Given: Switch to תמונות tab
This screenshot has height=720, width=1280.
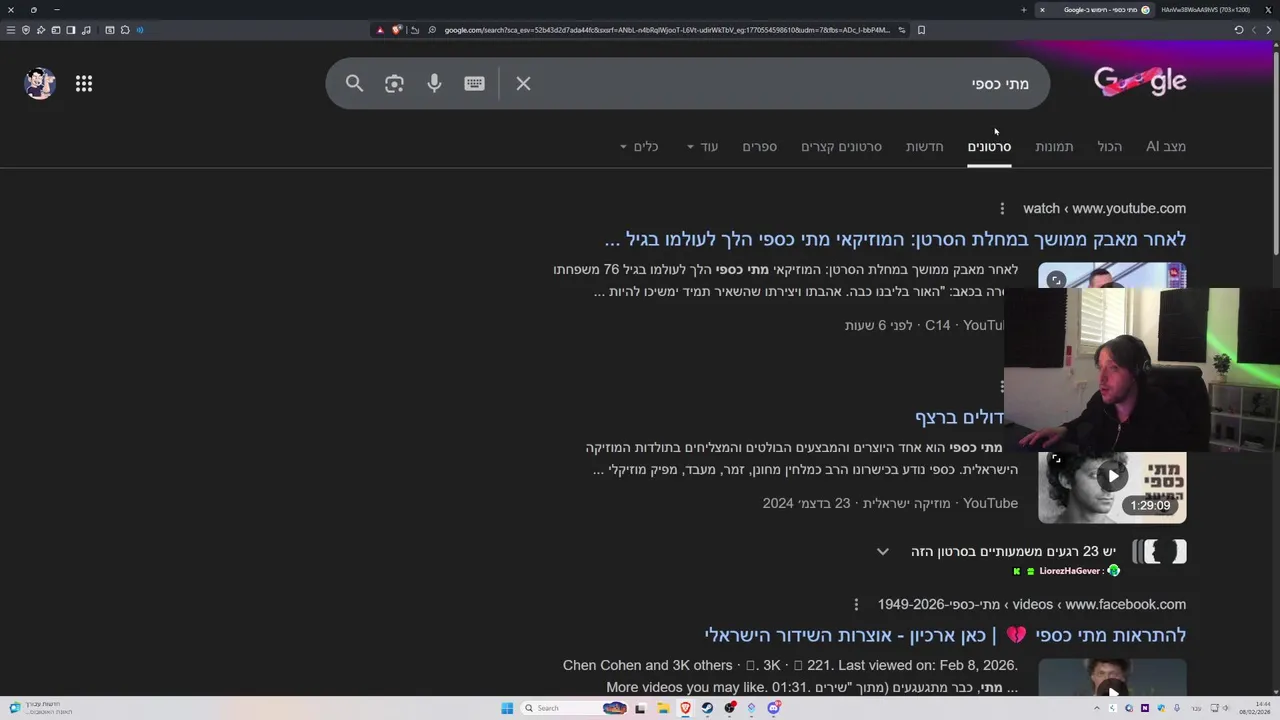Looking at the screenshot, I should tap(1054, 146).
